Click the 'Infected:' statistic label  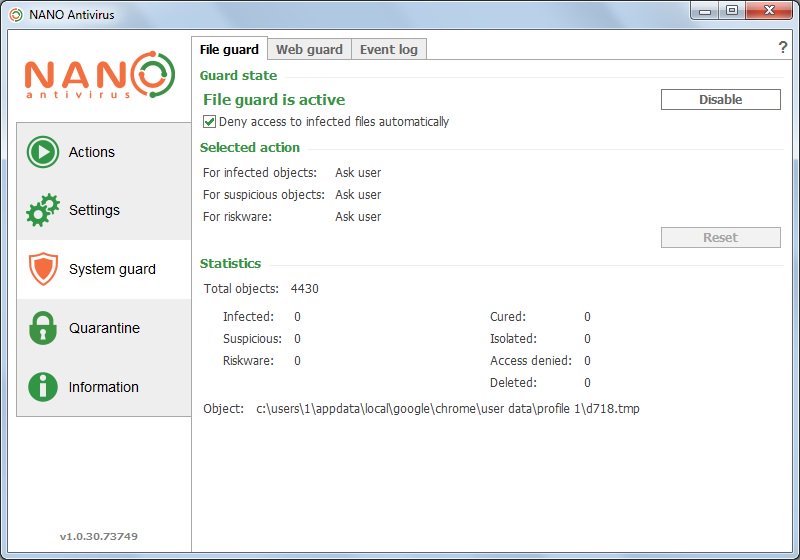pyautogui.click(x=248, y=317)
